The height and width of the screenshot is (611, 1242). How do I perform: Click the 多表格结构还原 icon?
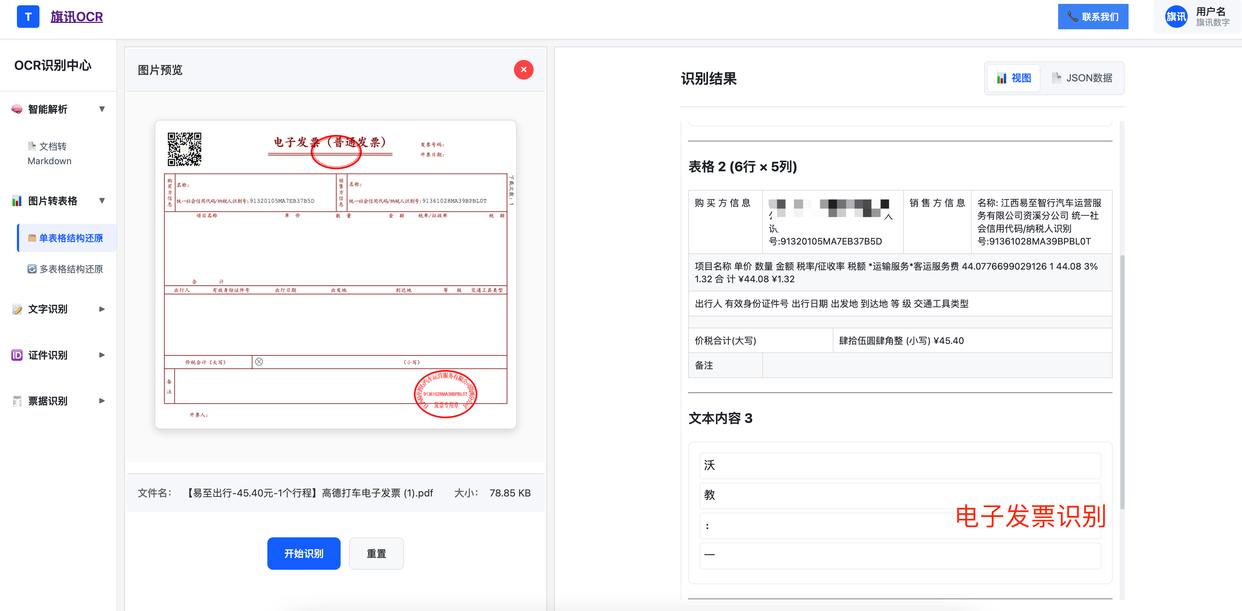[32, 269]
